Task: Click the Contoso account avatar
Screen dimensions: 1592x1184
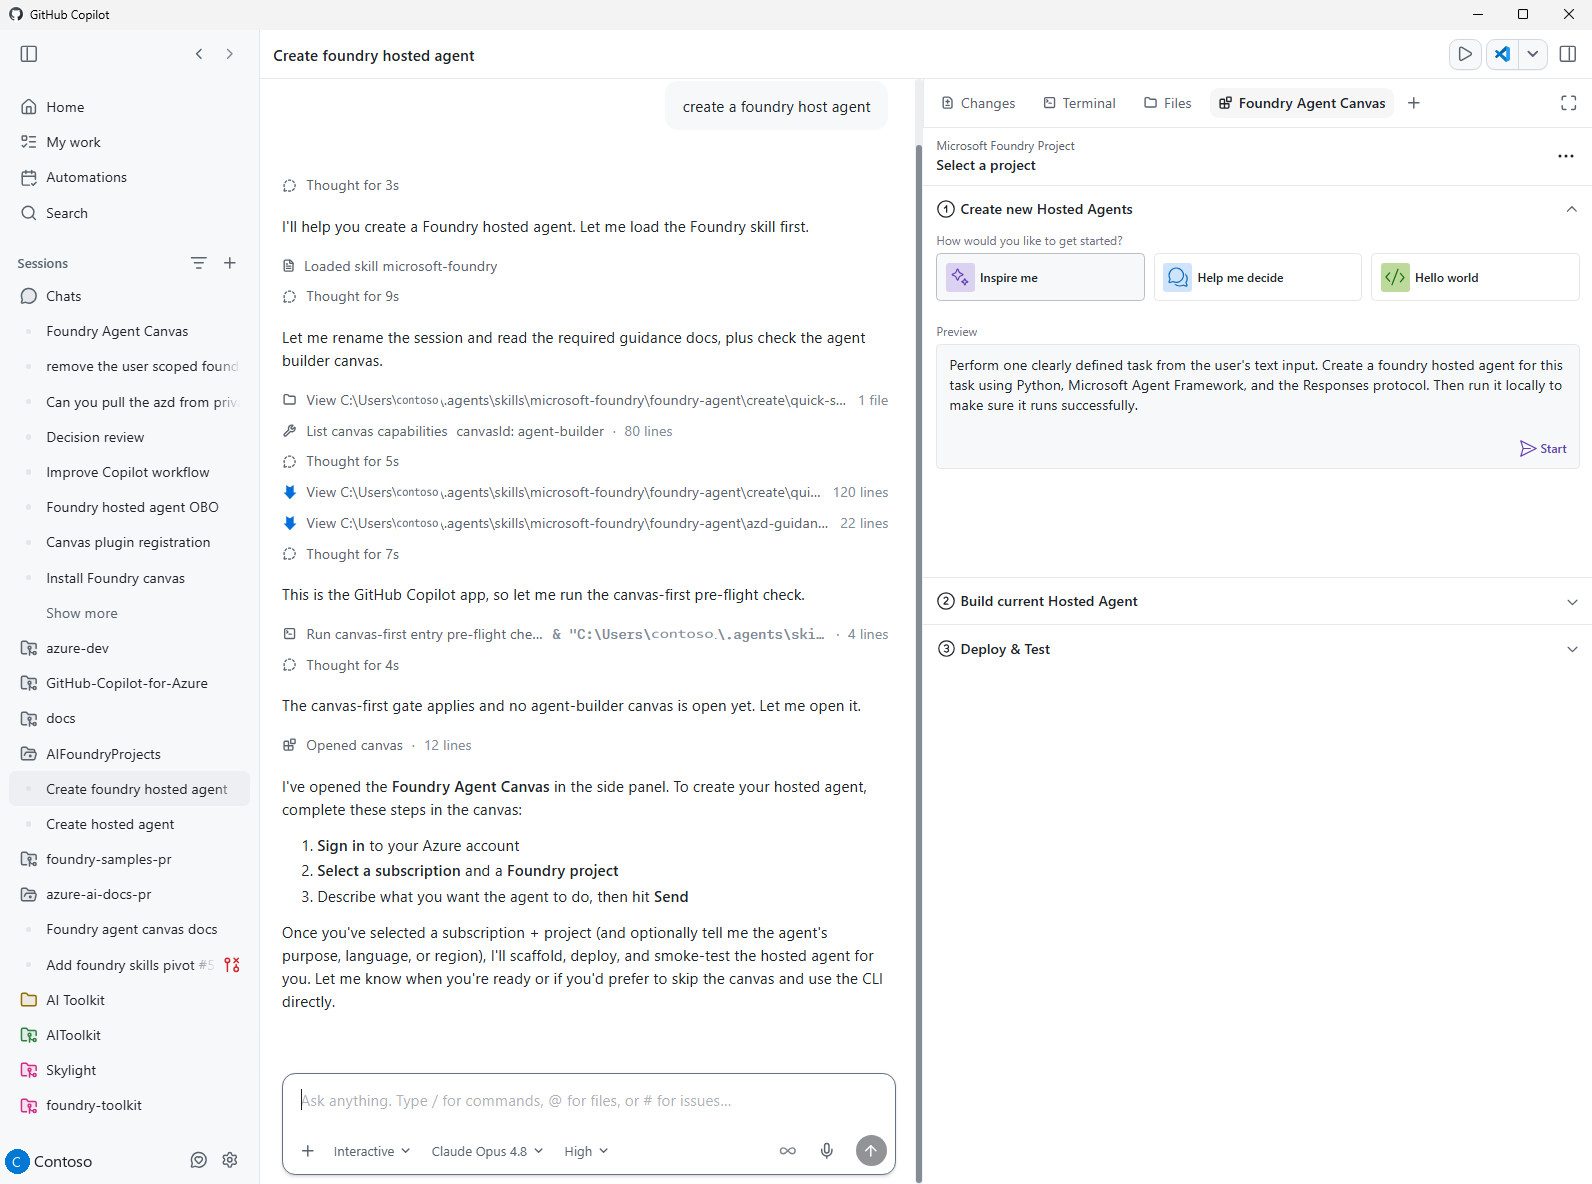Action: click(17, 1161)
